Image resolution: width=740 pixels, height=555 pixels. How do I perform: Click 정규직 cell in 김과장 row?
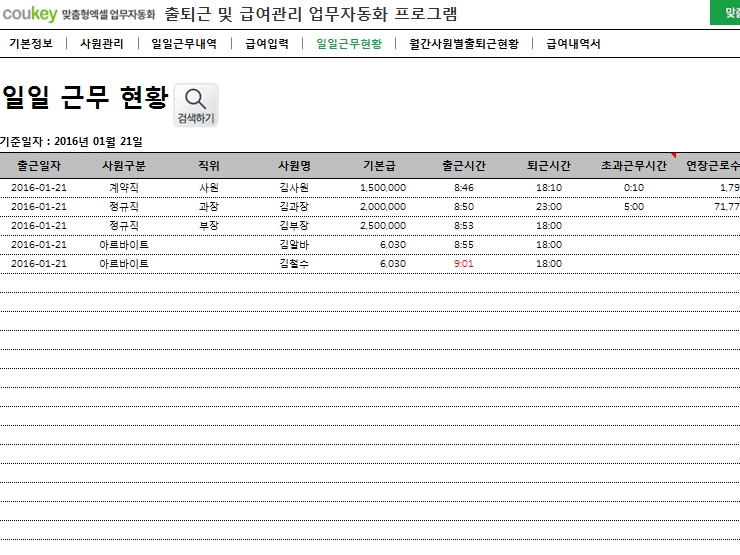point(124,207)
